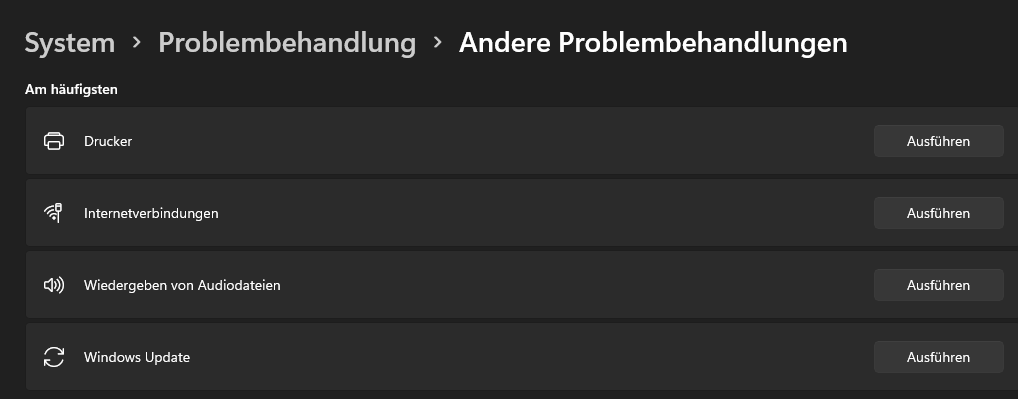
Task: Click the Wi-Fi icon for Internetverbindungen
Action: 53,213
